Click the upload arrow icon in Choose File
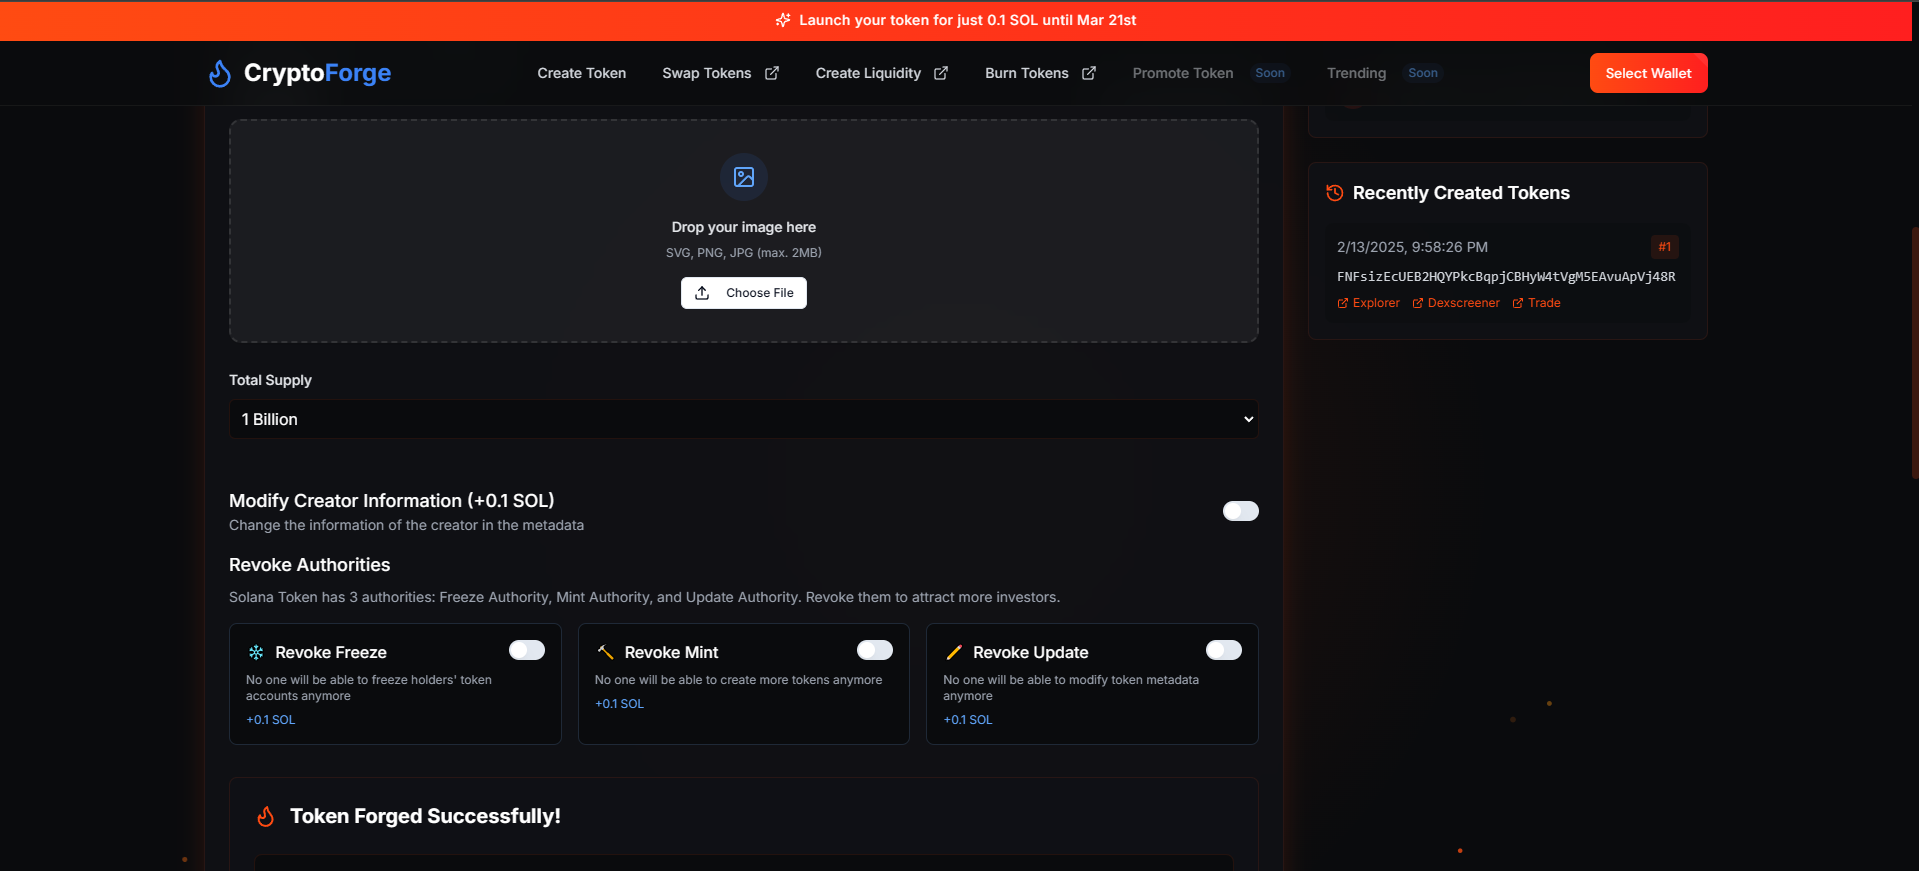The image size is (1919, 871). coord(702,293)
